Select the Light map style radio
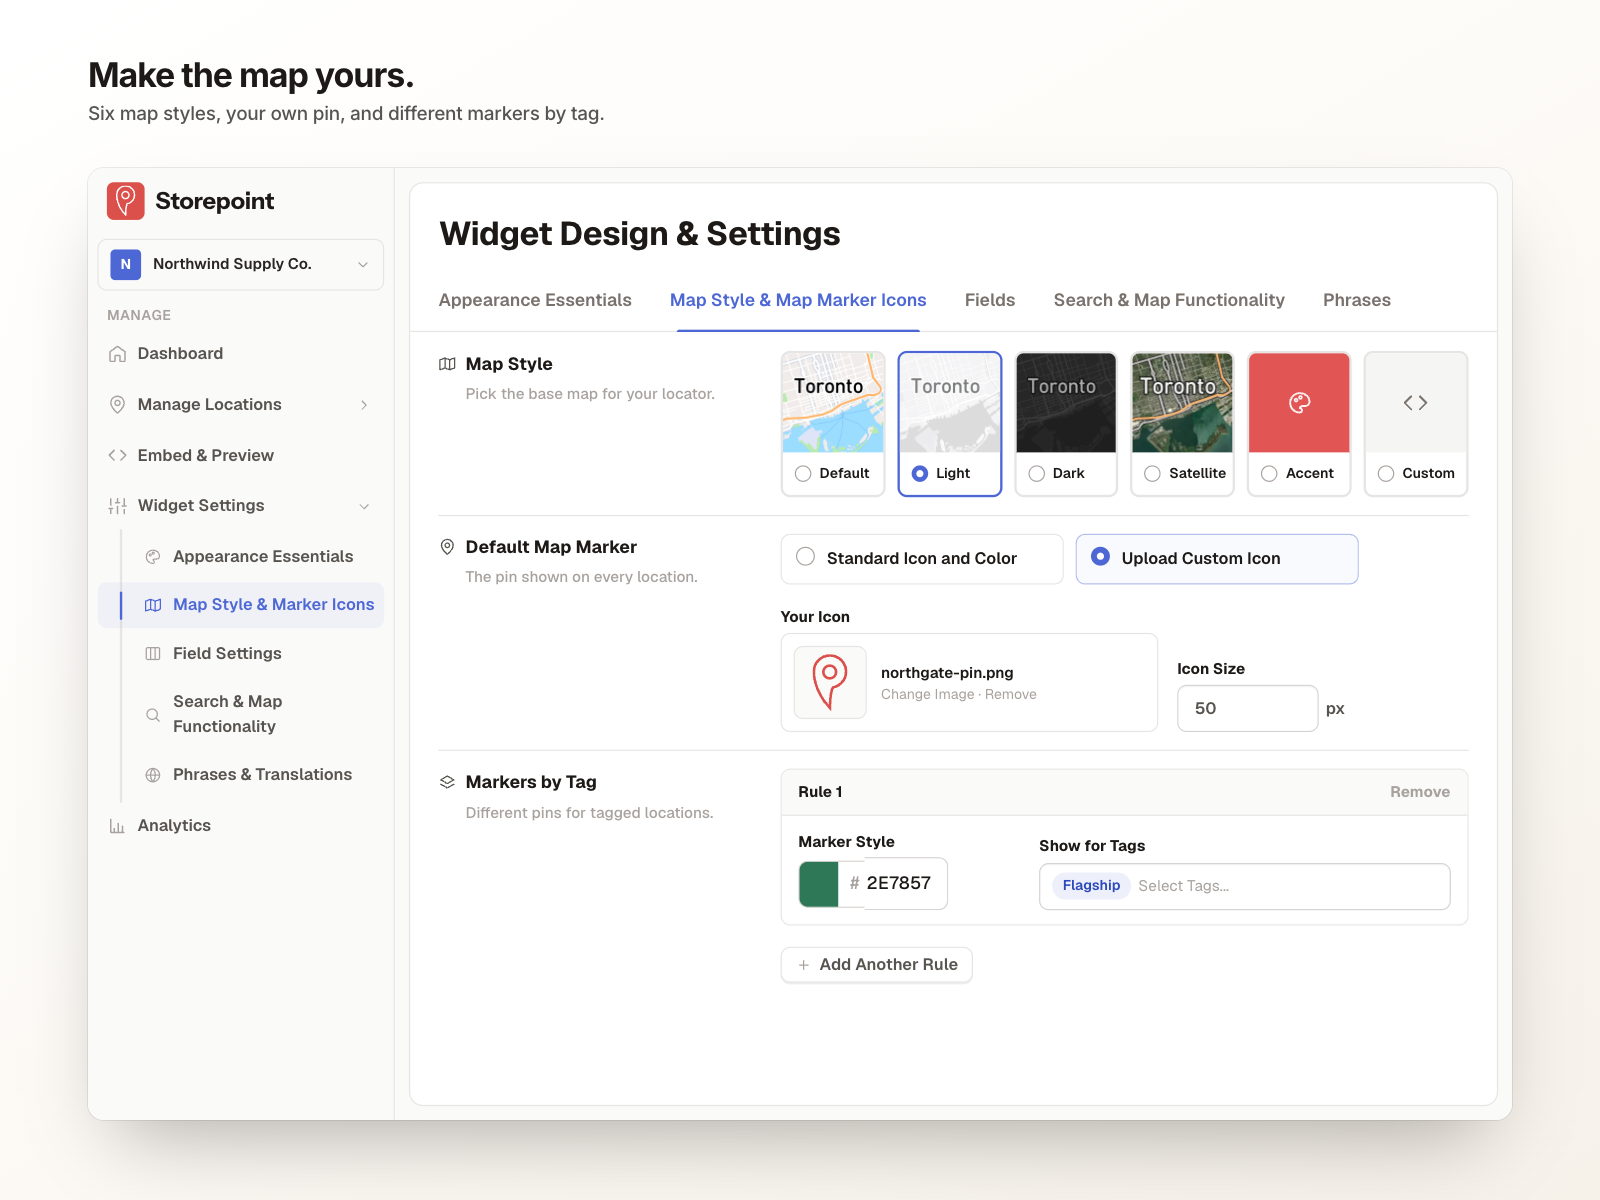This screenshot has width=1600, height=1200. pos(920,474)
